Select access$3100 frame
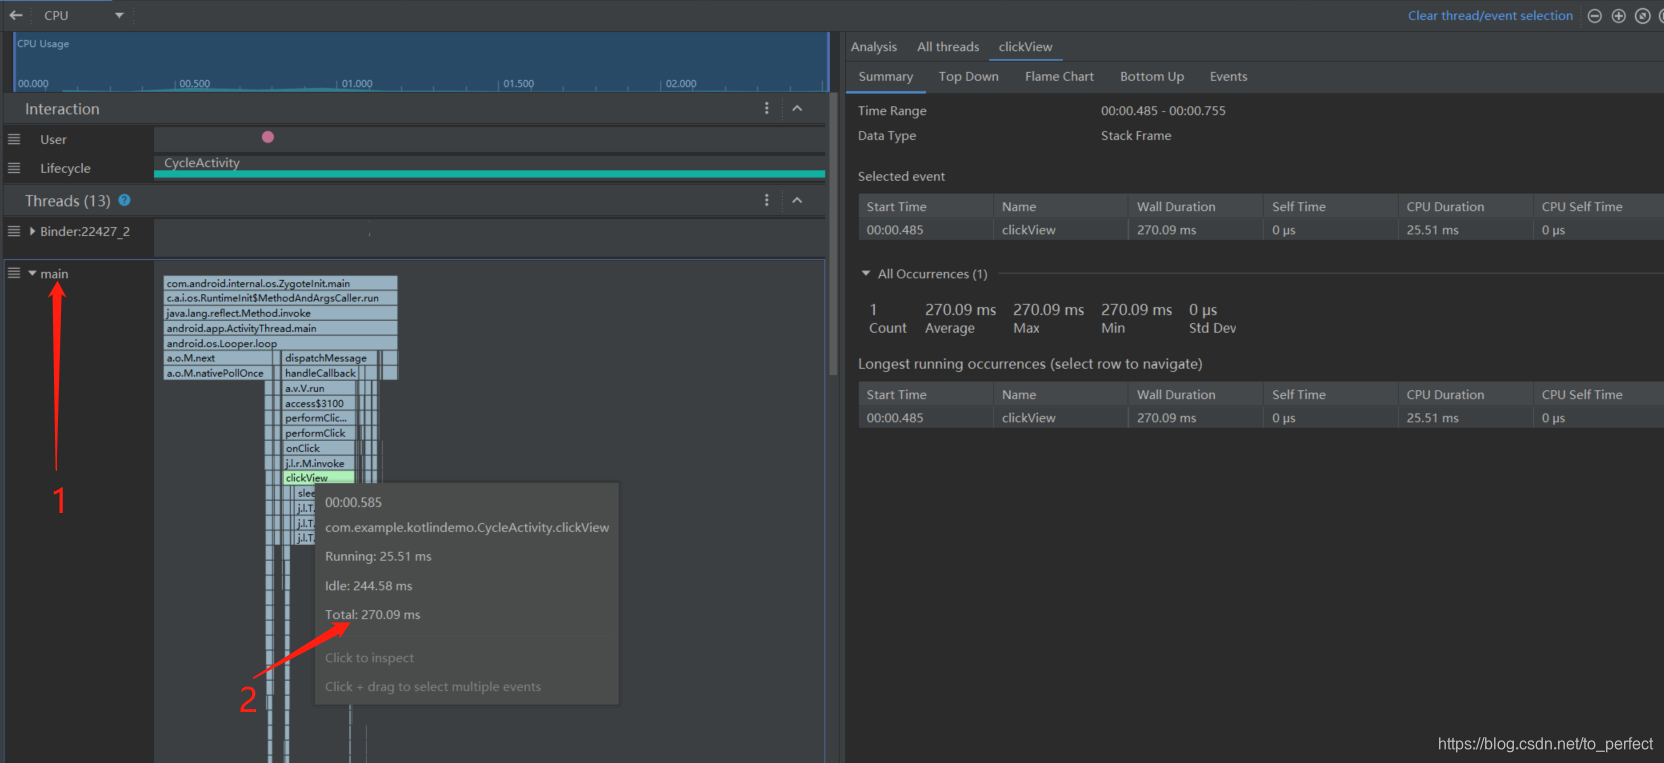 pos(319,403)
